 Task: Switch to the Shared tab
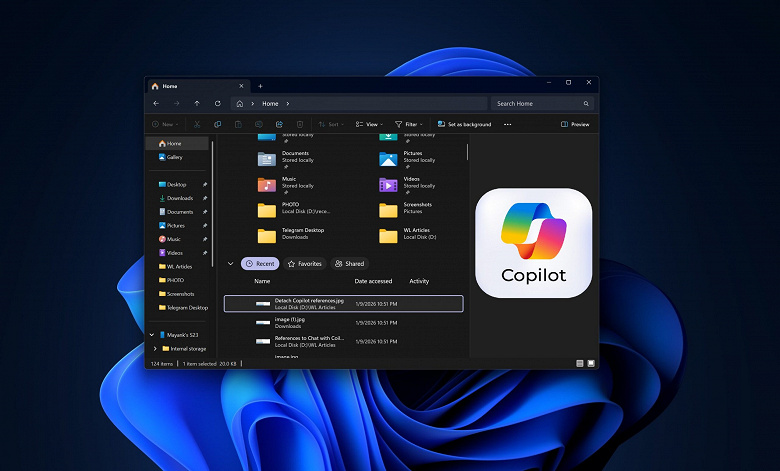[x=350, y=264]
